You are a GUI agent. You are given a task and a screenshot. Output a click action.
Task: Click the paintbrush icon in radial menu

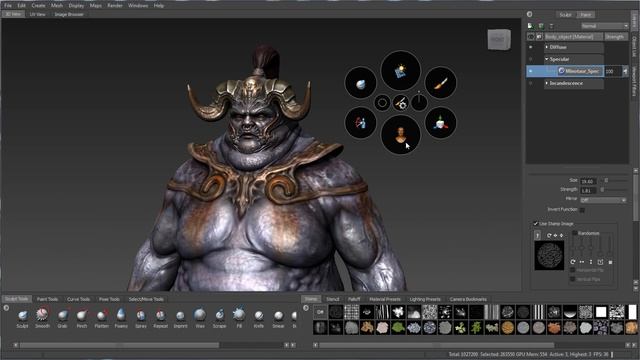[440, 83]
